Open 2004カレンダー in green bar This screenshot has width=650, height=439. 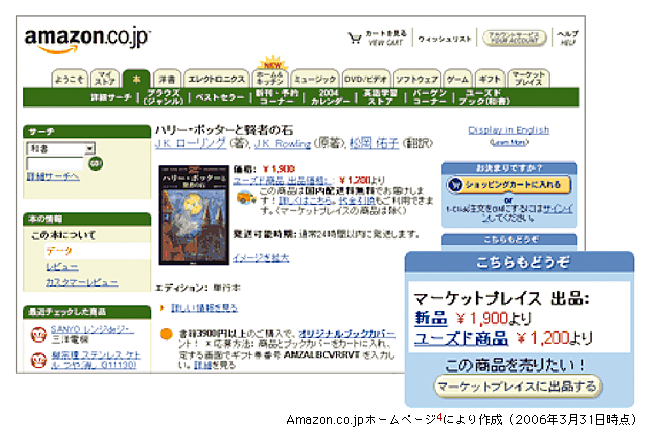[330, 97]
